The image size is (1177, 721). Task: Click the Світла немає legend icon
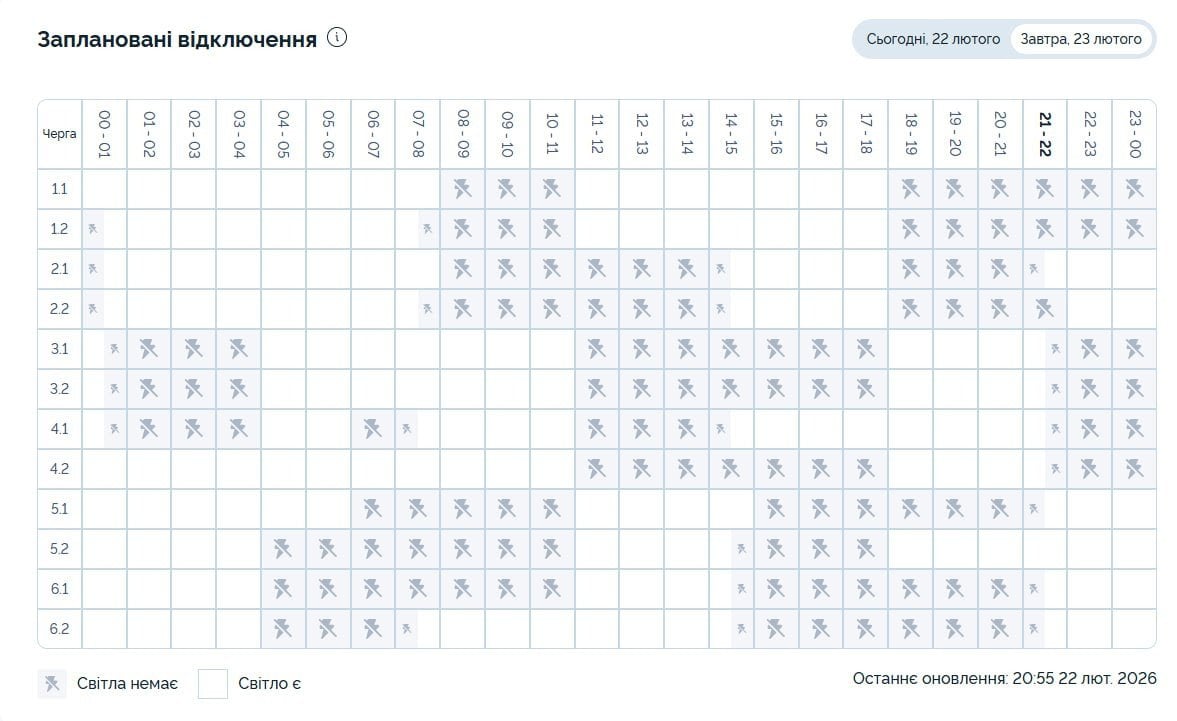point(52,684)
